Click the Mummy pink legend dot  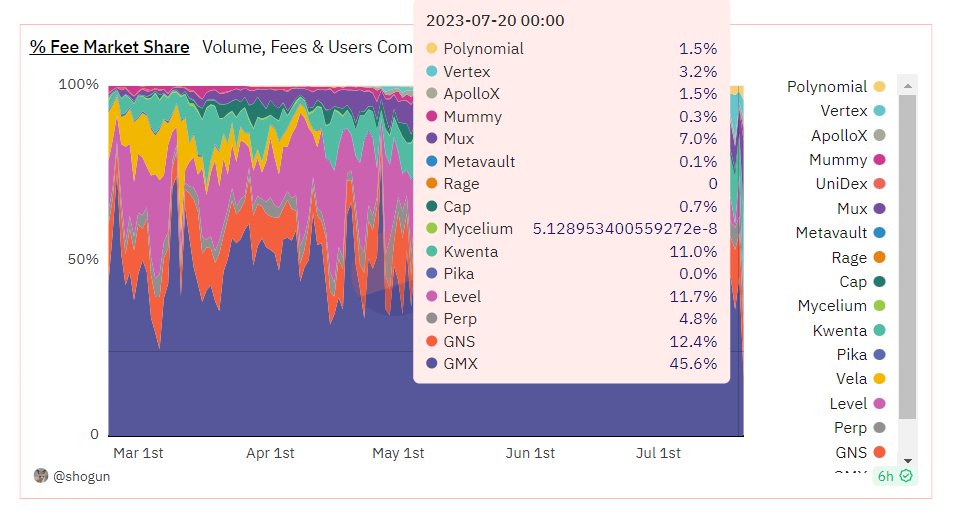pos(879,160)
